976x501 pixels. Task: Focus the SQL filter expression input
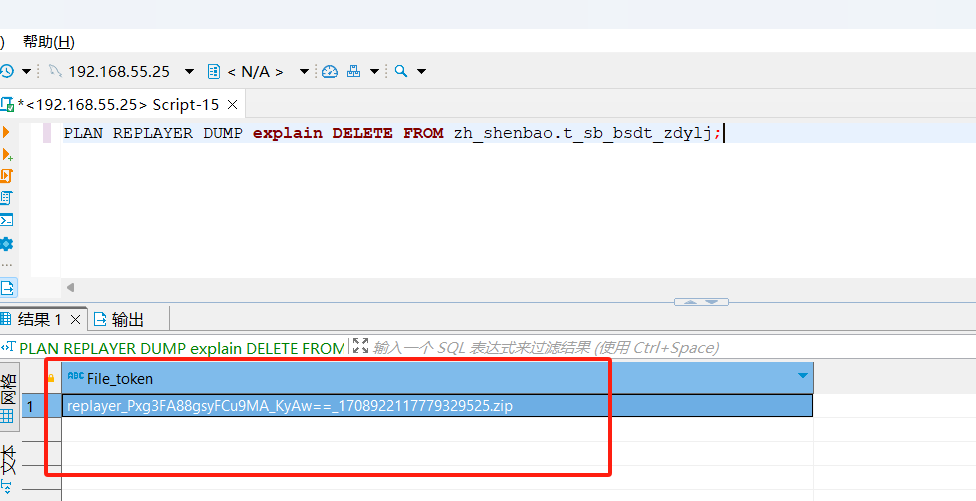click(545, 348)
